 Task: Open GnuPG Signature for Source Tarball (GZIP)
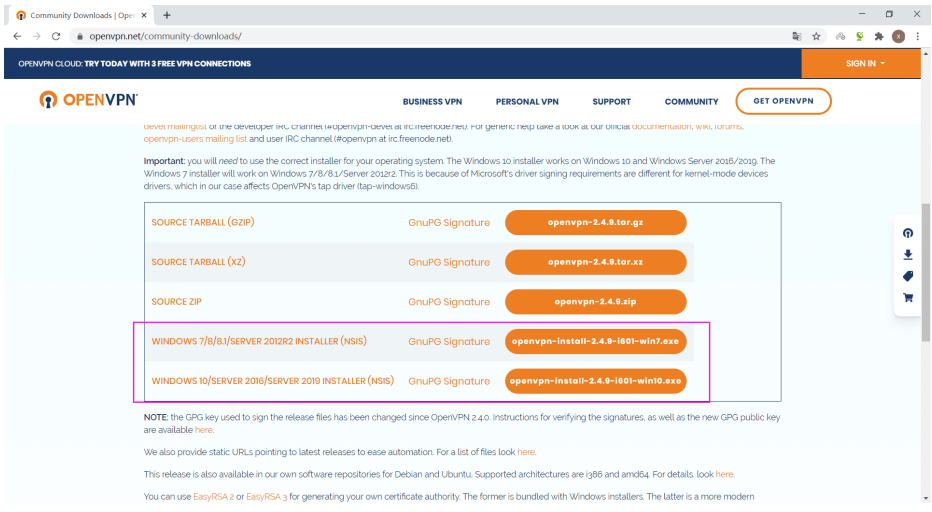[x=449, y=223]
